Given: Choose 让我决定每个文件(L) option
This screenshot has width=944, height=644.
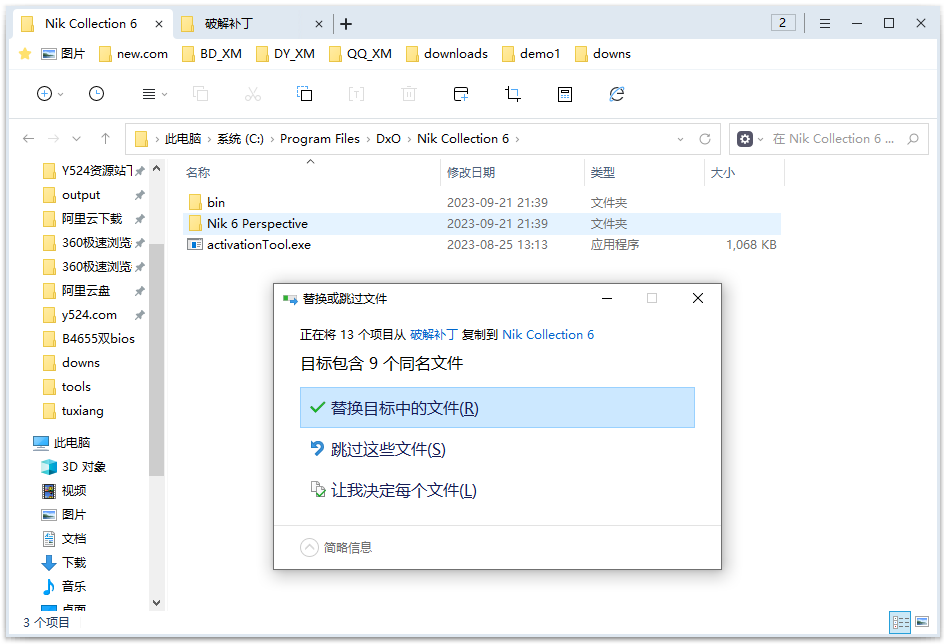Looking at the screenshot, I should coord(497,491).
